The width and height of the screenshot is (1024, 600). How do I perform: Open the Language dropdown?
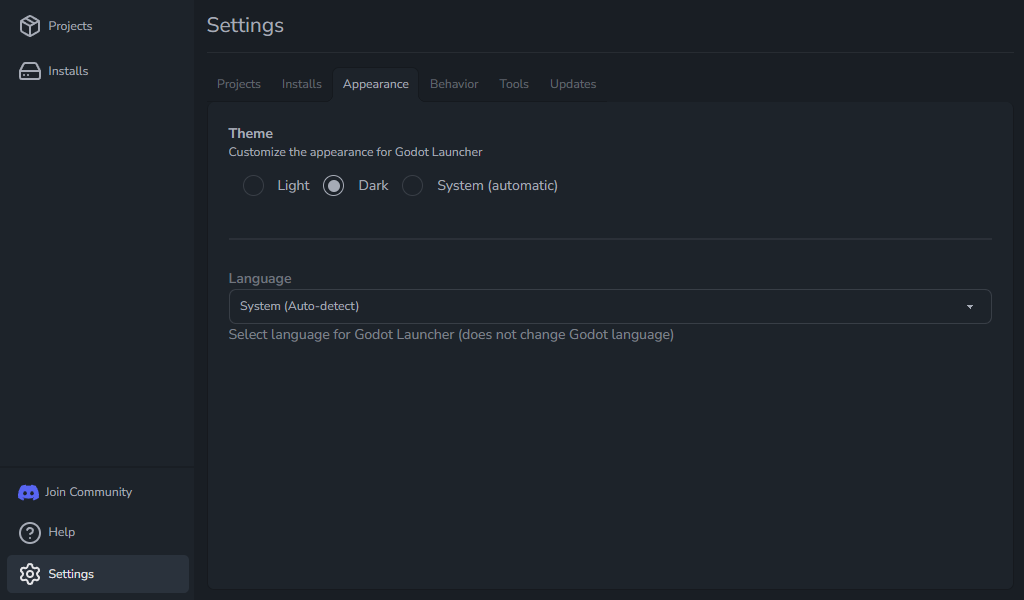610,306
